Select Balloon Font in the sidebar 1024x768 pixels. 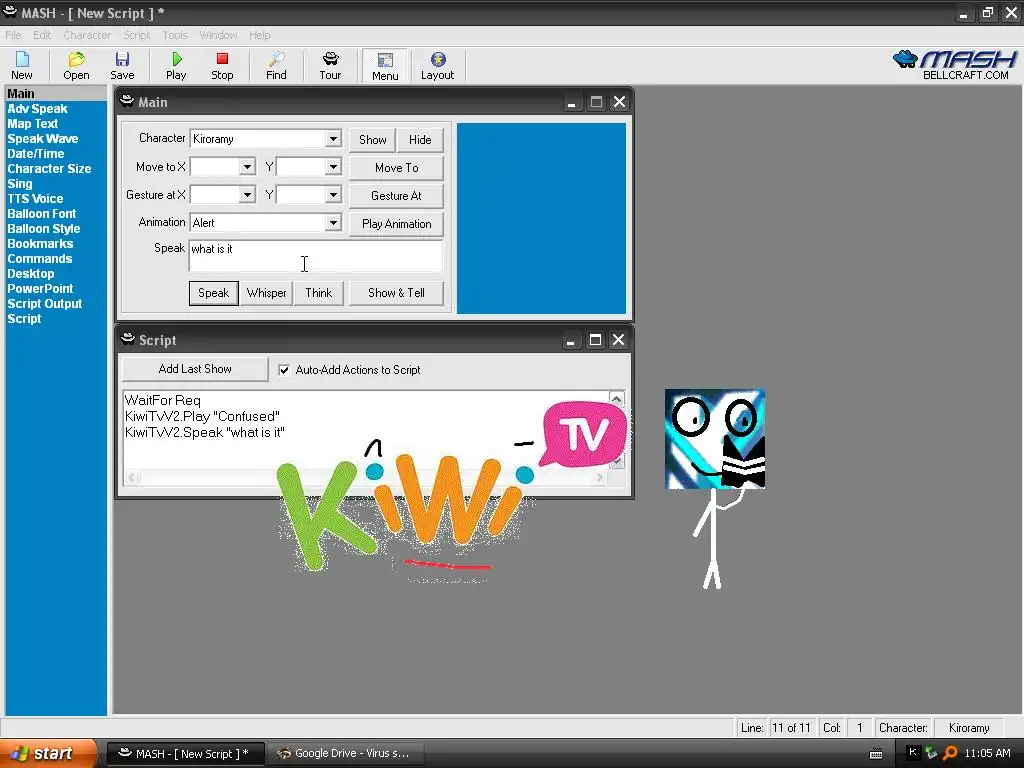tap(42, 214)
